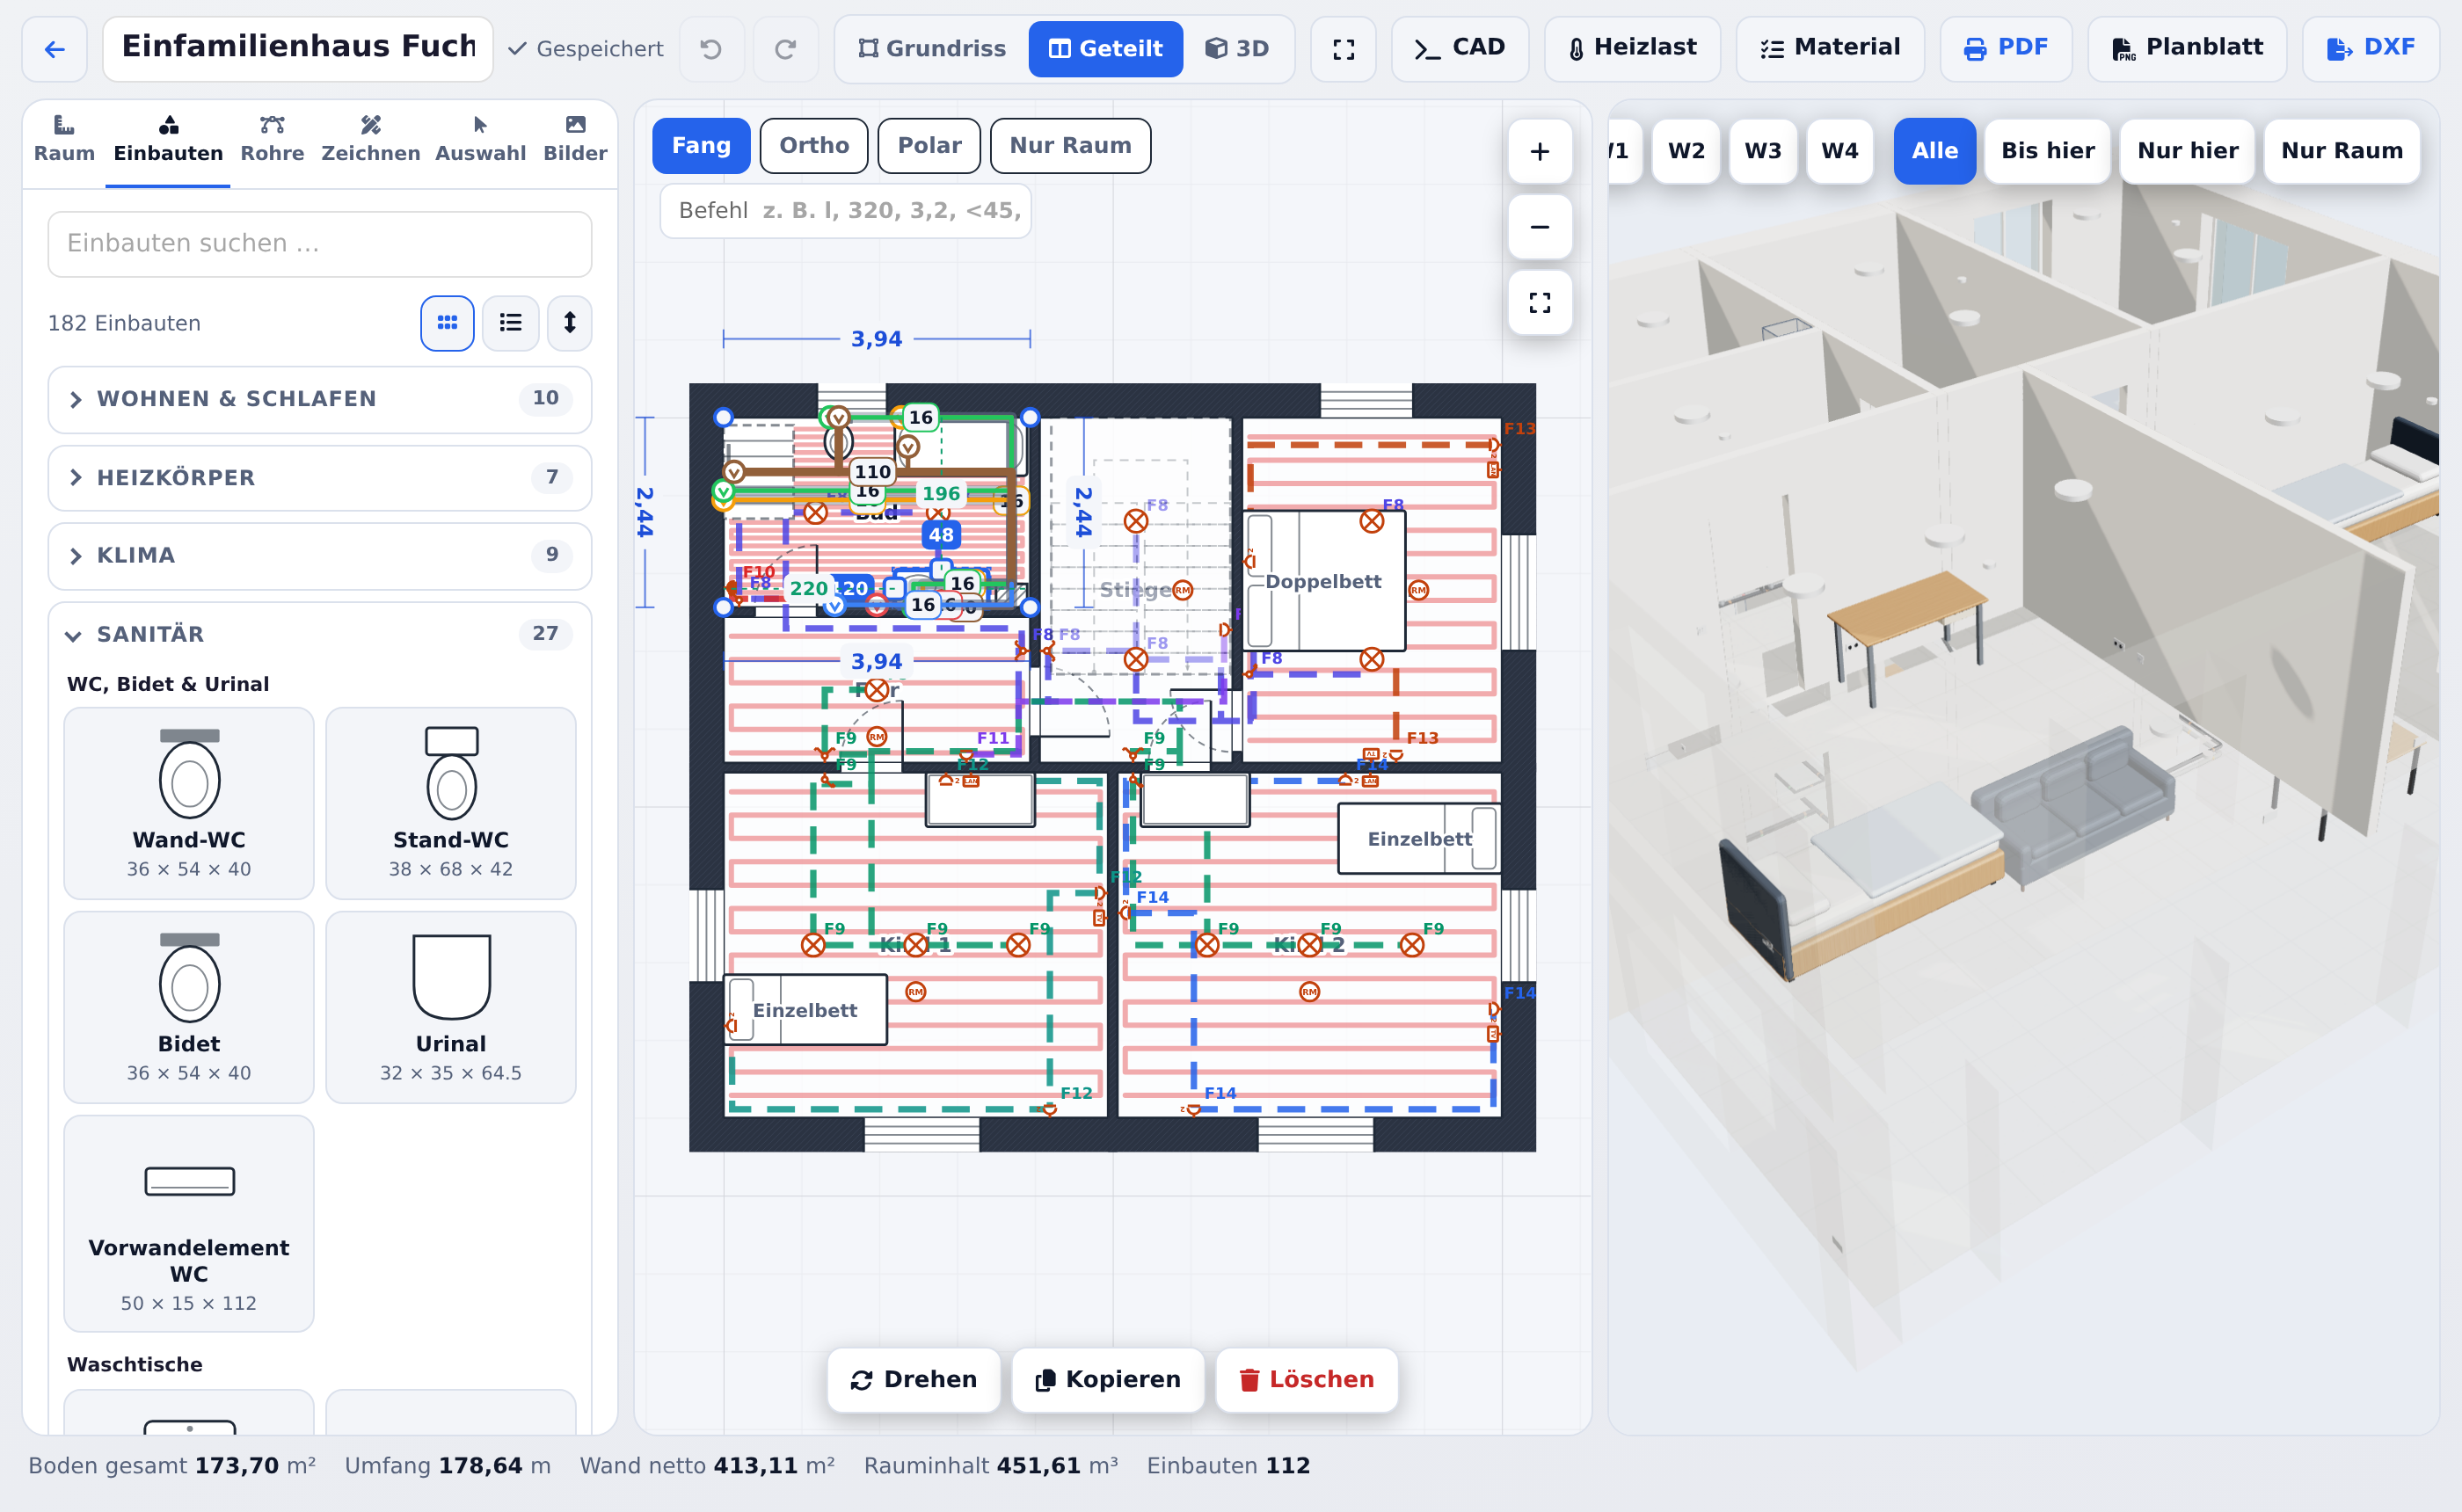Click the Einbauten suchen search field
This screenshot has height=1512, width=2462.
coord(319,244)
